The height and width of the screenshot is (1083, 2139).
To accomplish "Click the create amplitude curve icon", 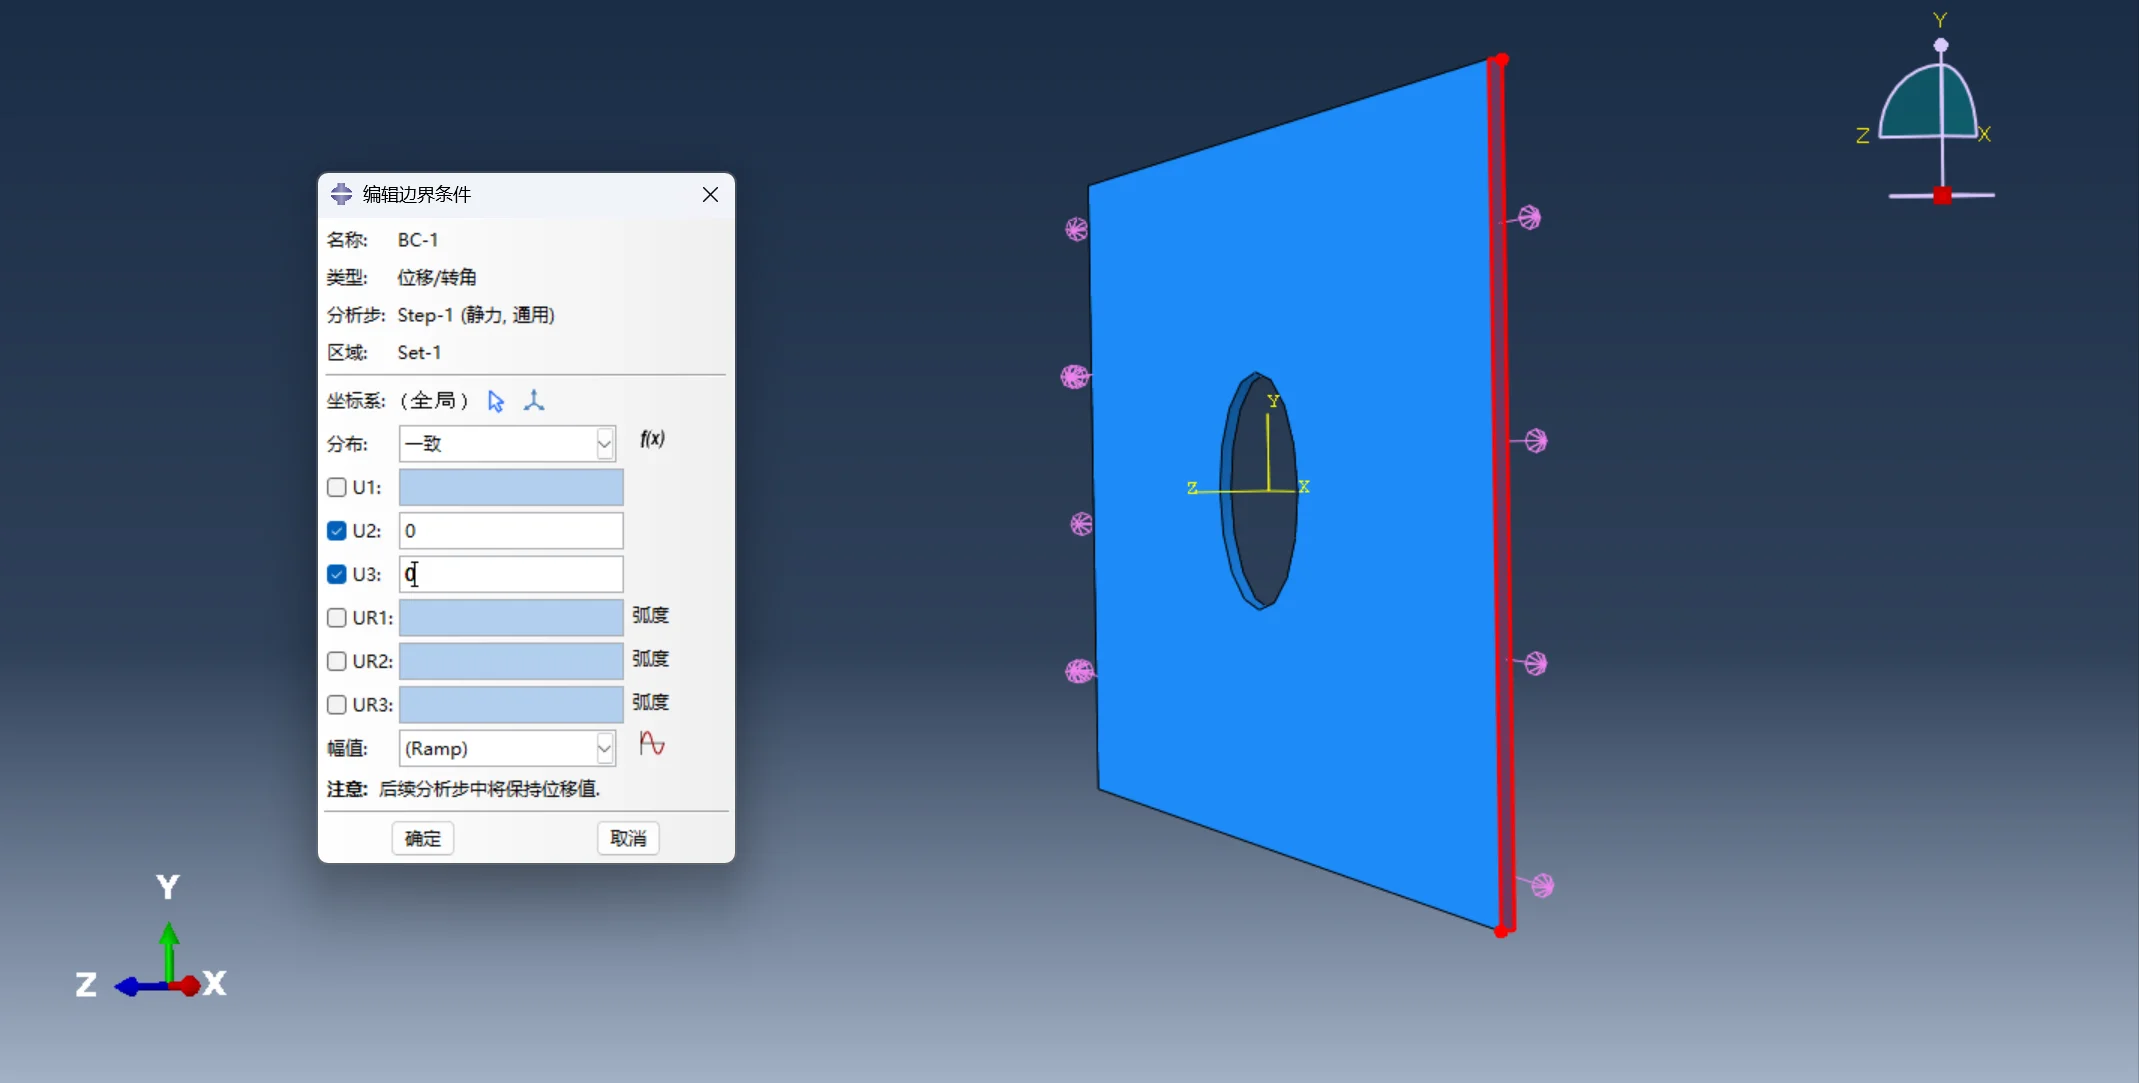I will tap(652, 744).
